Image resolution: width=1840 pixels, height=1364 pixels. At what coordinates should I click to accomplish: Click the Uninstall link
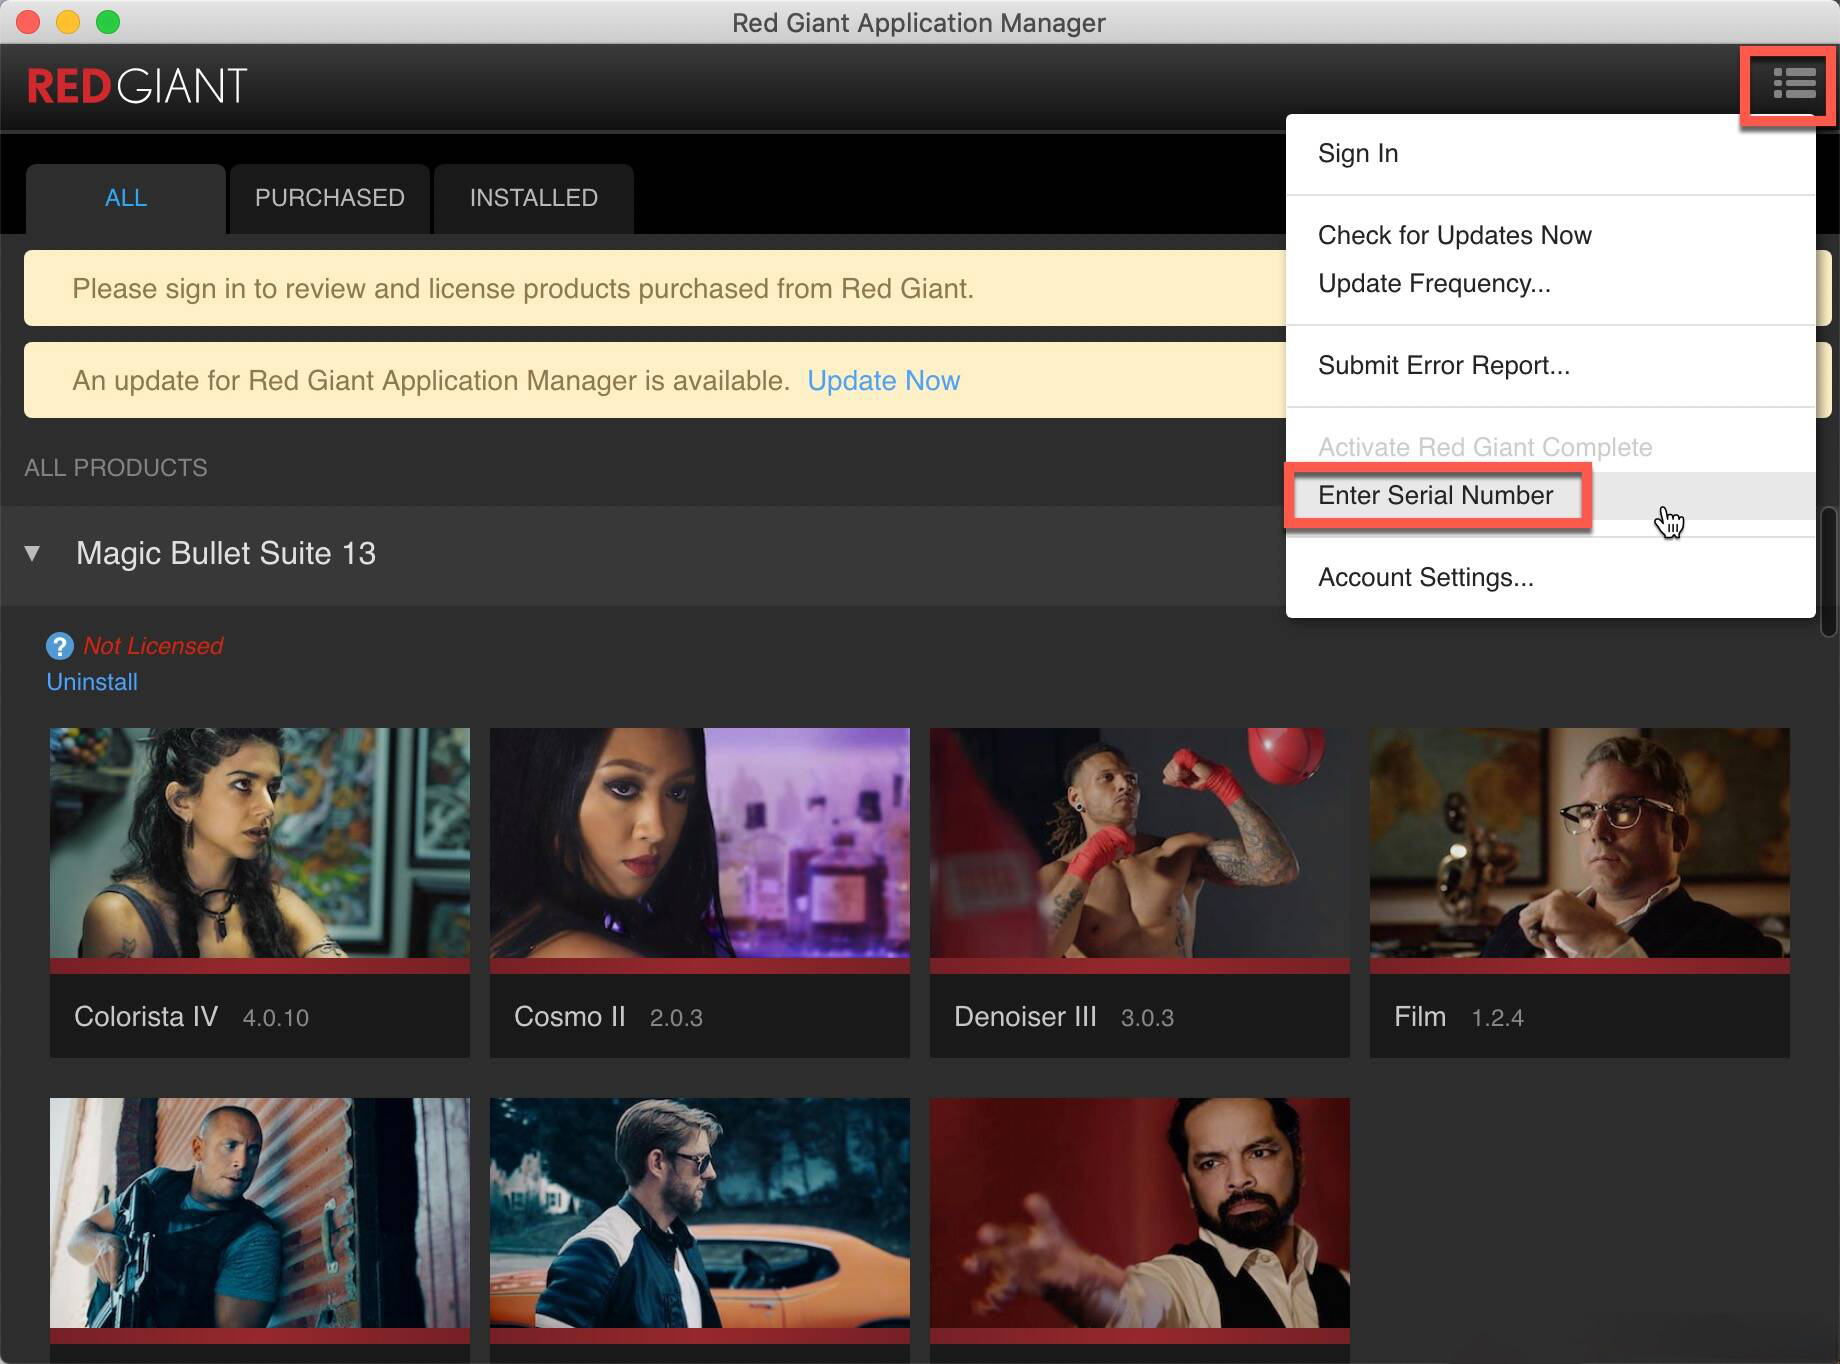92,682
